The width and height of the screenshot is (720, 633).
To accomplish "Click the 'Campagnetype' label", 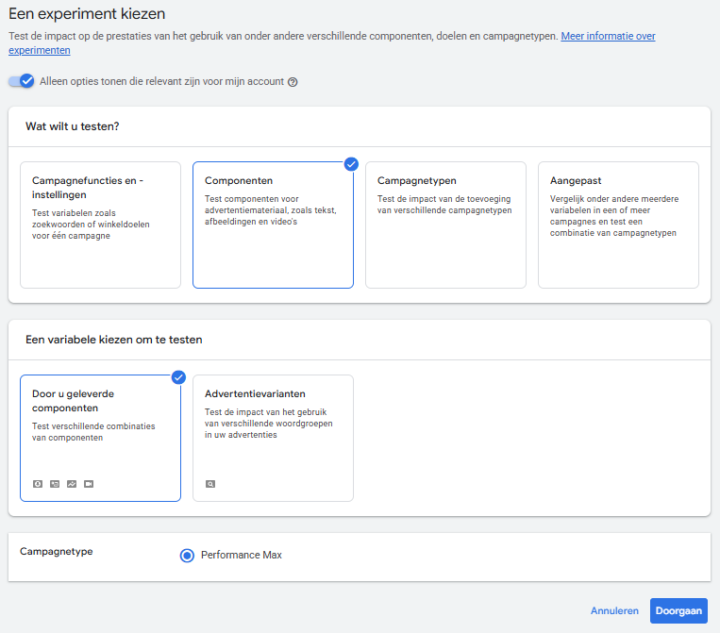I will (56, 552).
